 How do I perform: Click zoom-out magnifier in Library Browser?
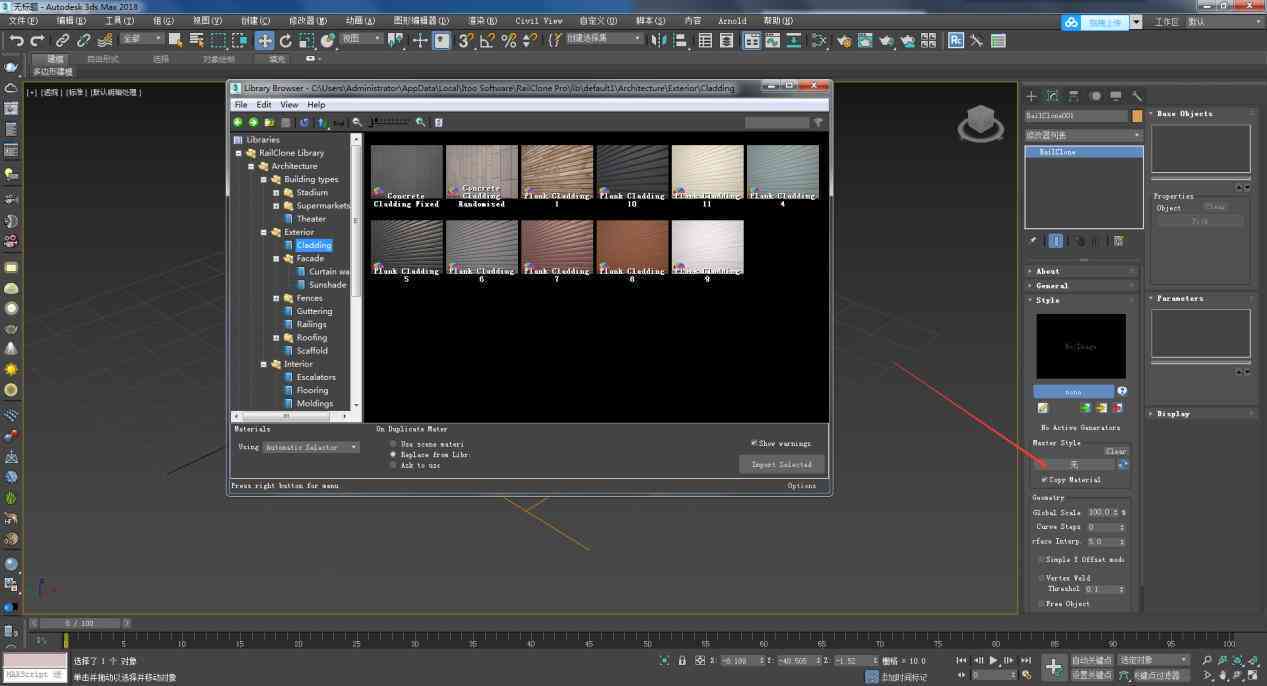click(x=357, y=122)
